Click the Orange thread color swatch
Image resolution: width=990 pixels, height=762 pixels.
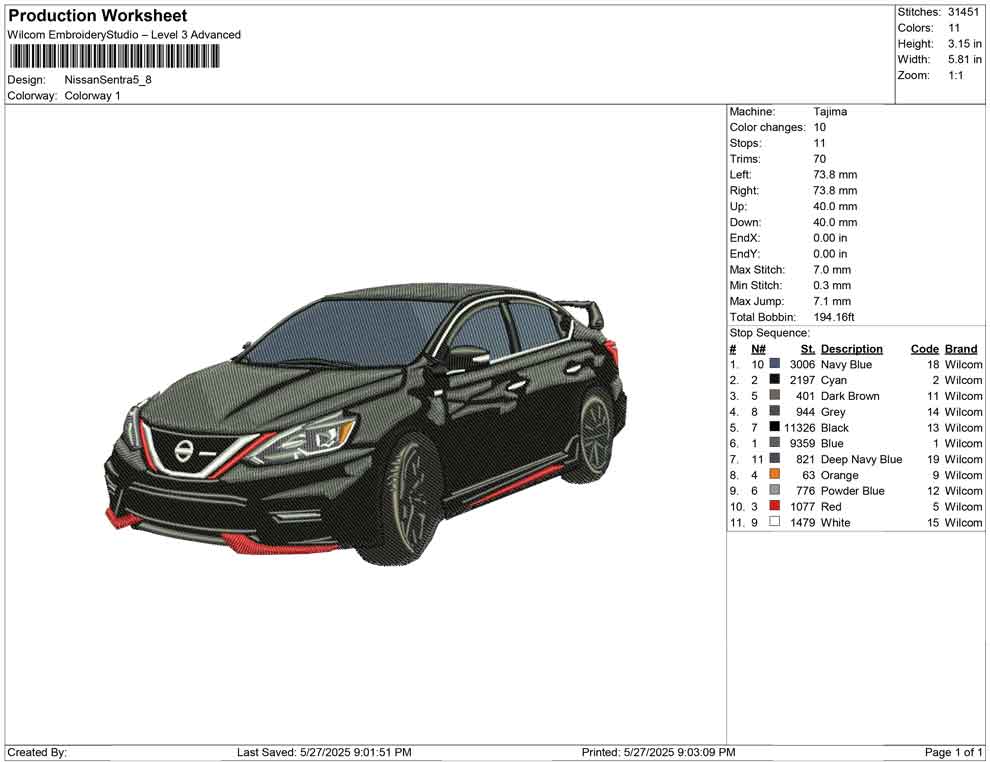(x=775, y=474)
